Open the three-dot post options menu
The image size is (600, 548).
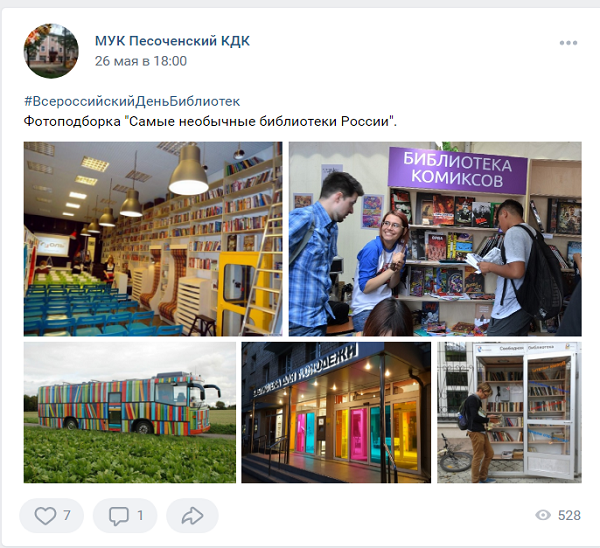click(x=568, y=43)
